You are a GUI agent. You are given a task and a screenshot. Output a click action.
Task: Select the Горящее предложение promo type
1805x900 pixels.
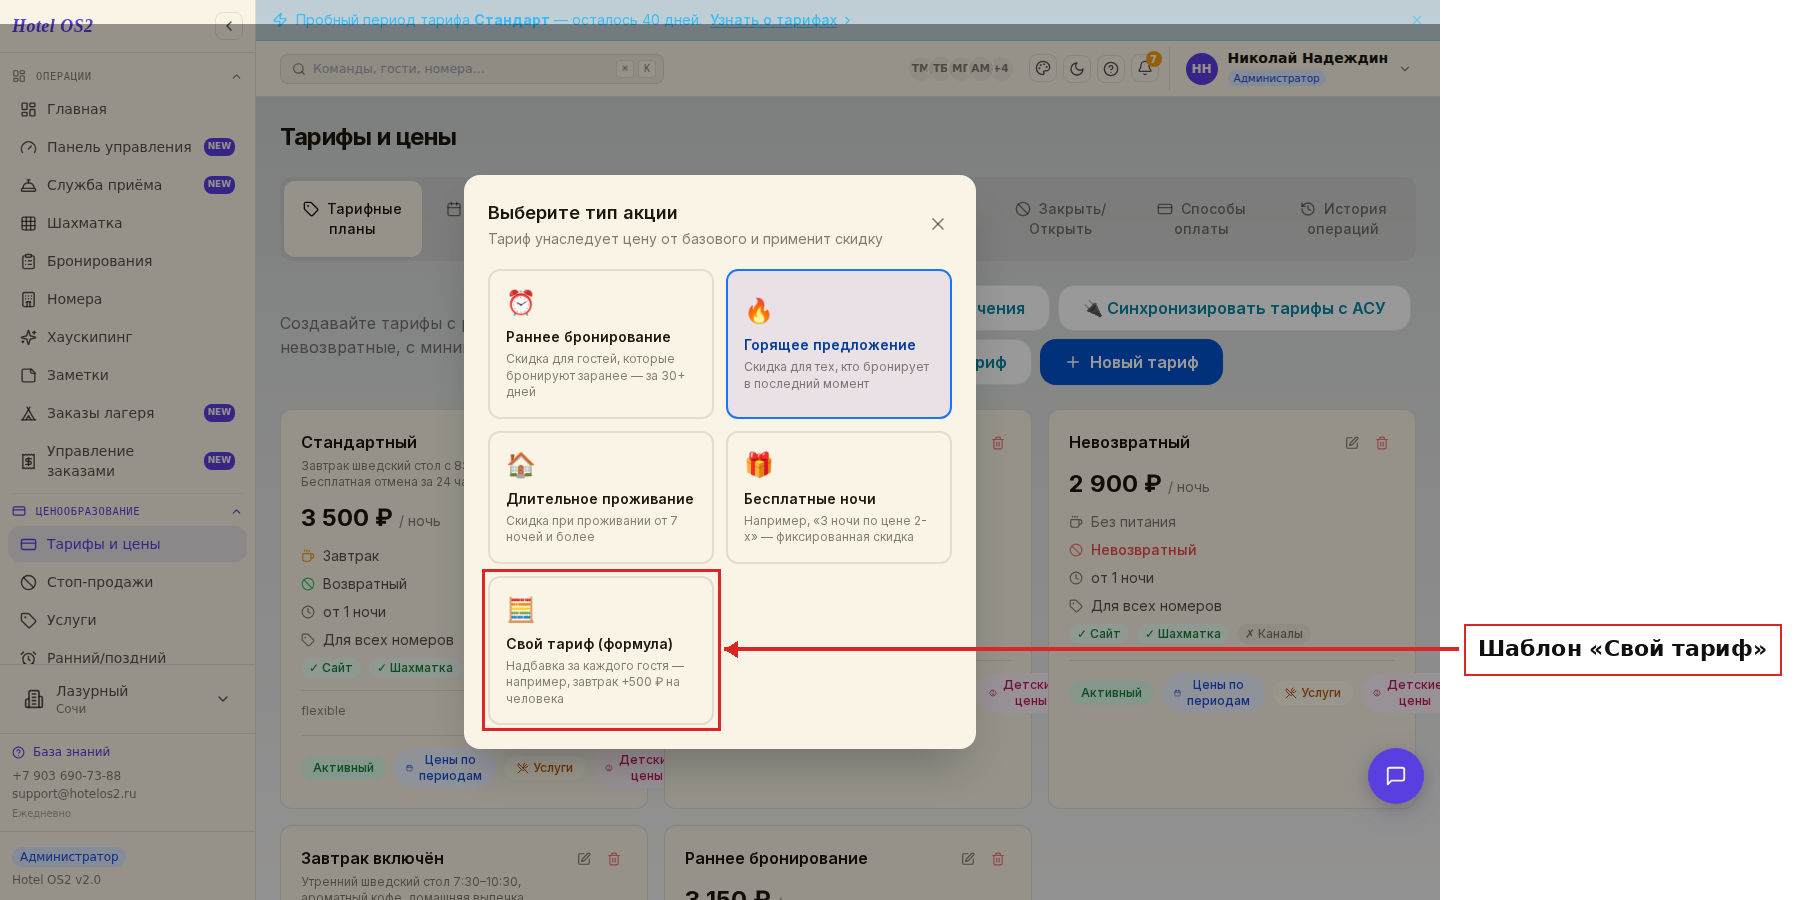tap(839, 344)
